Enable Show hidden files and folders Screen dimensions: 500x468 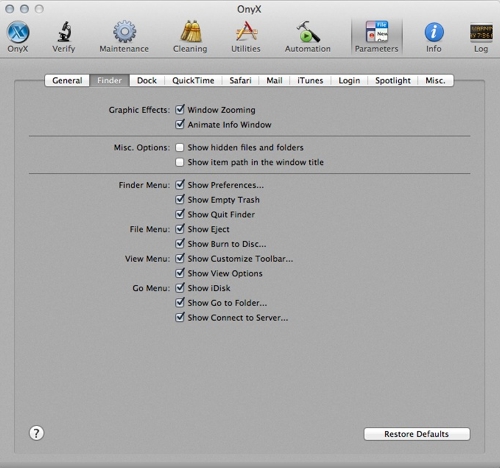tap(180, 147)
